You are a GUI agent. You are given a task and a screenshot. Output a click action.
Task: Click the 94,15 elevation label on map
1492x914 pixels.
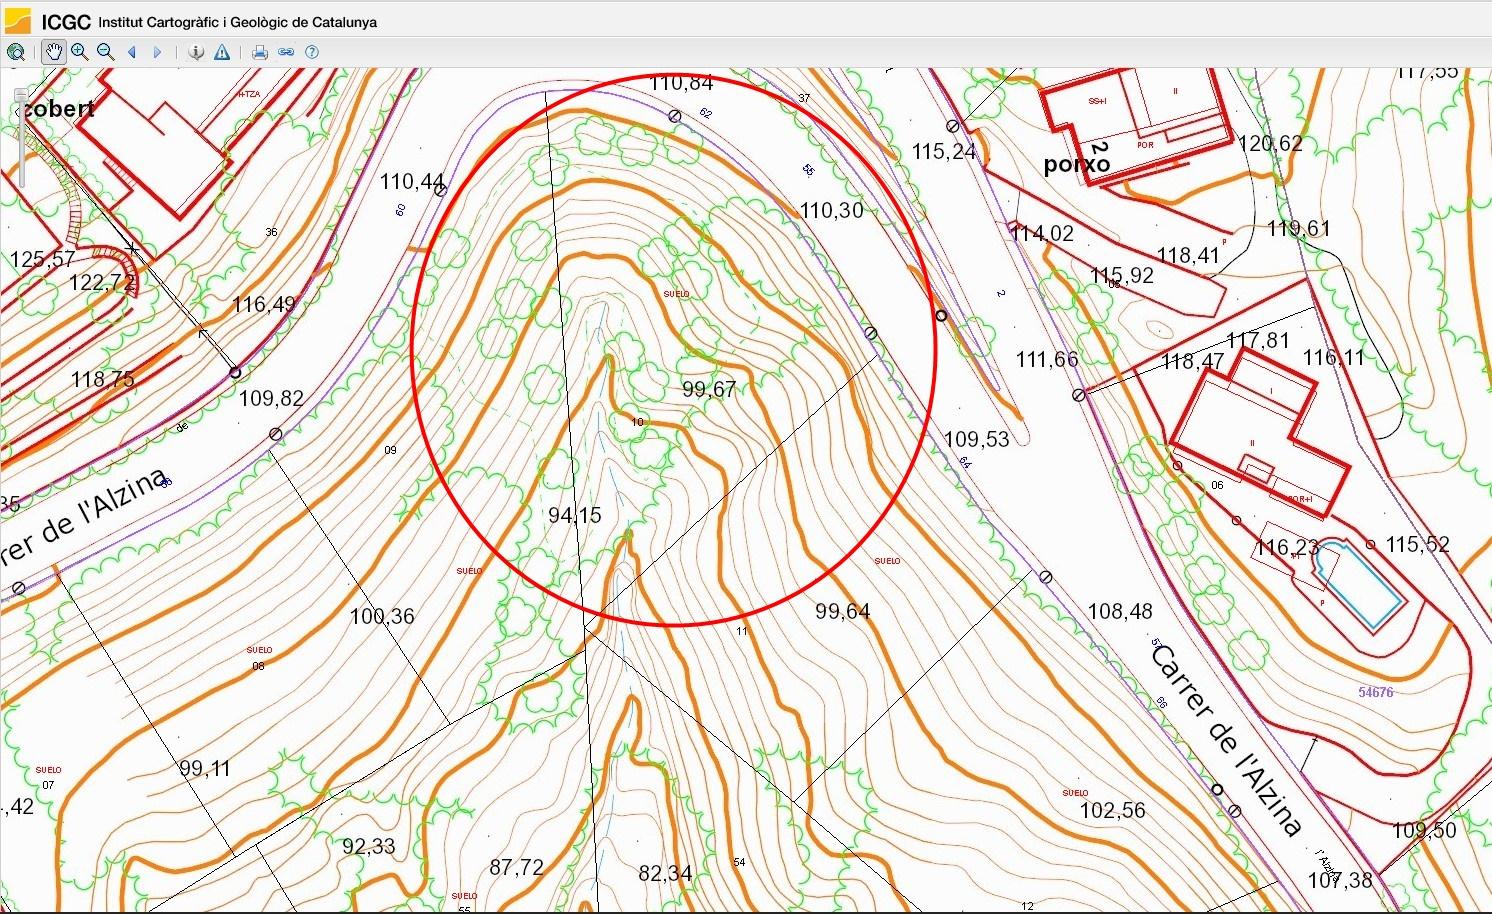click(575, 515)
